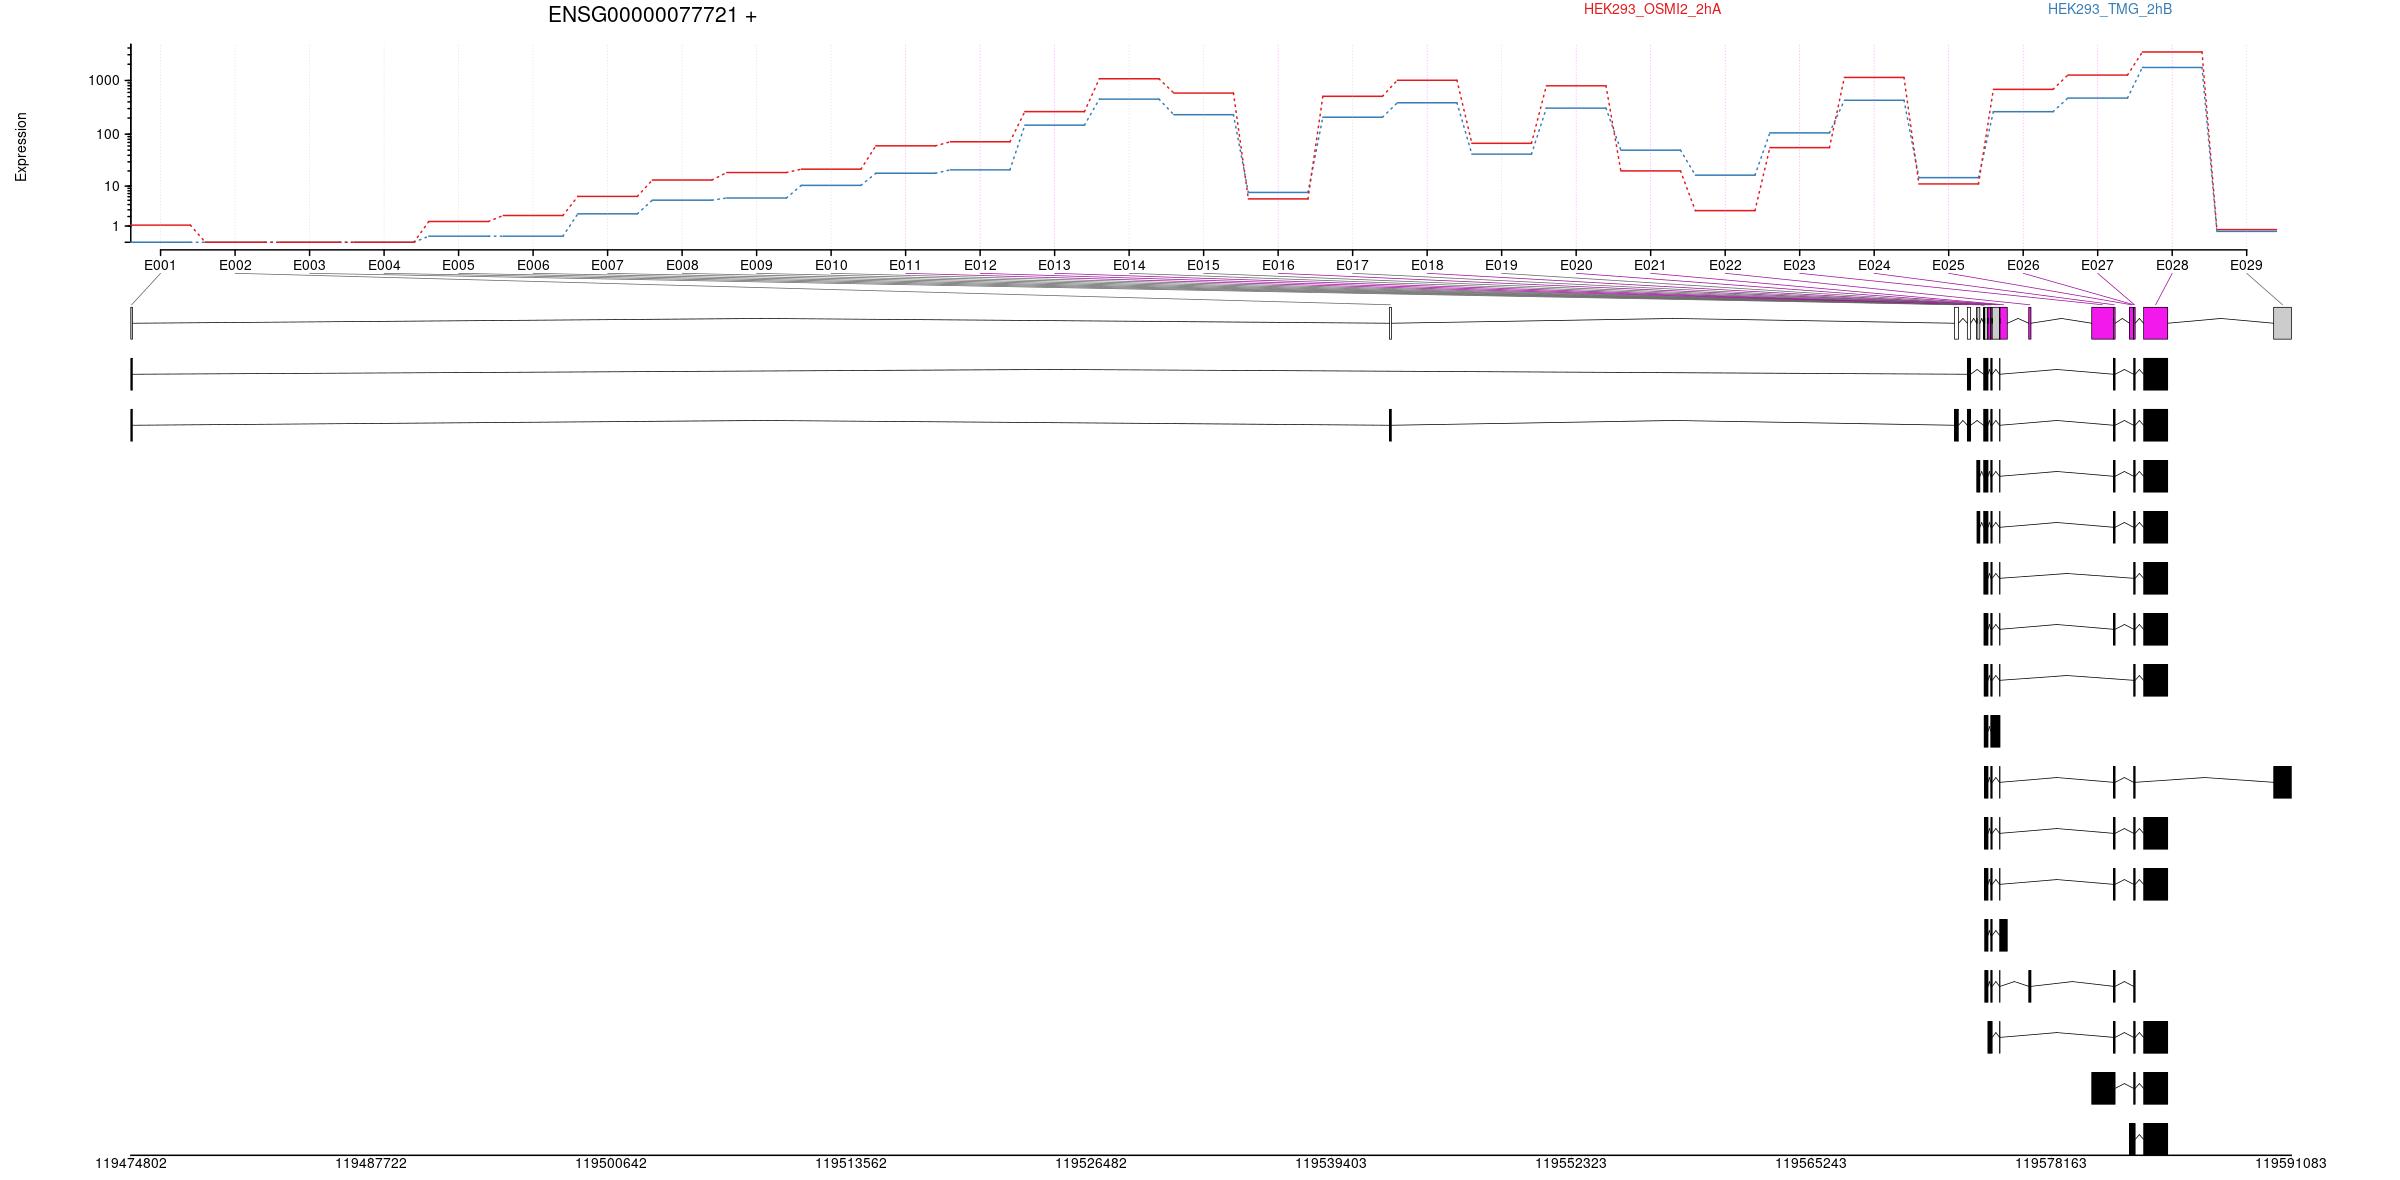This screenshot has height=1180, width=2400.
Task: Click y-axis tick value 1000
Action: tap(104, 81)
